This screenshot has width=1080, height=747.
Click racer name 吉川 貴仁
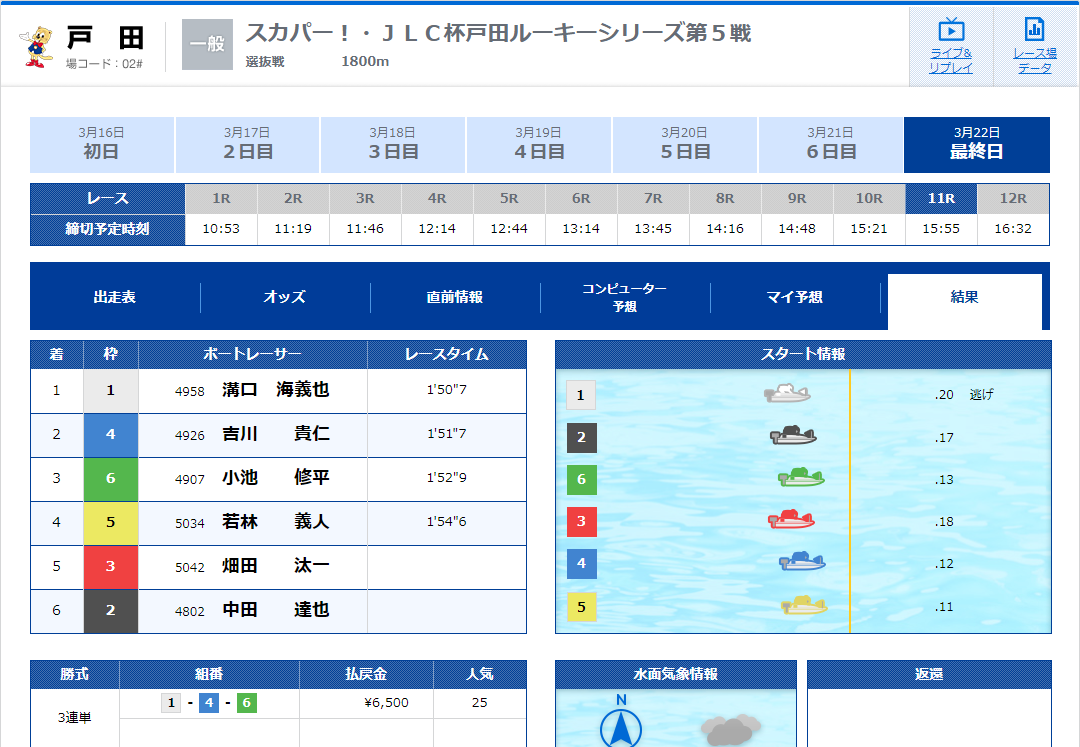pos(275,435)
